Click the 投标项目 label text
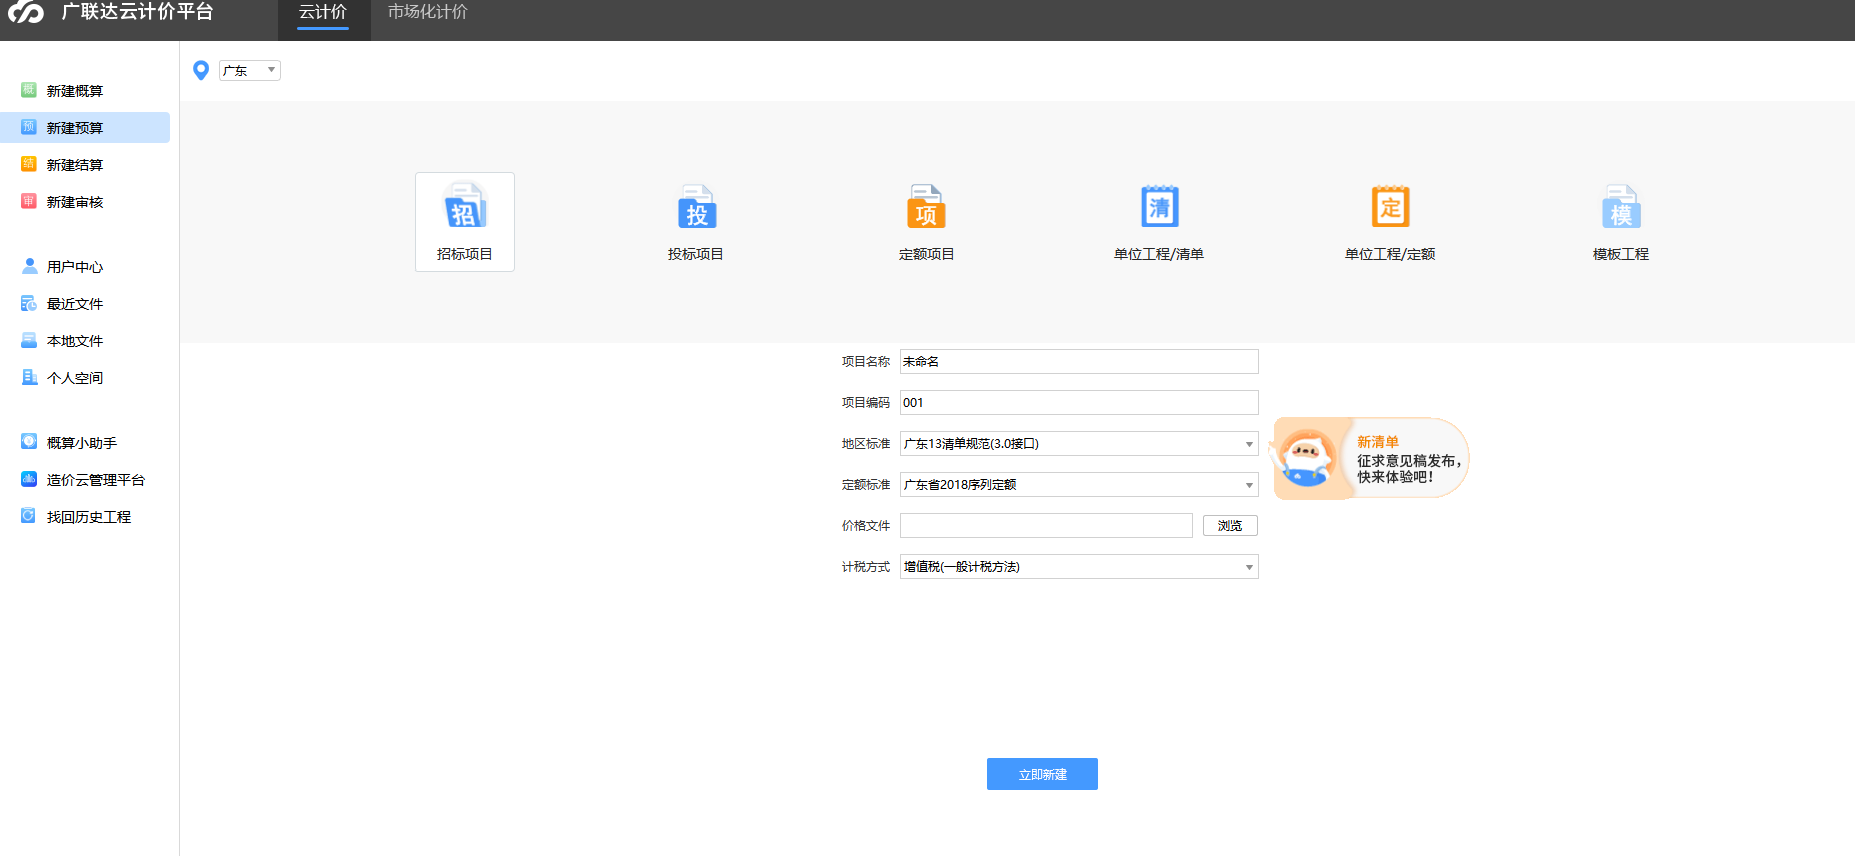The width and height of the screenshot is (1855, 856). pyautogui.click(x=696, y=254)
